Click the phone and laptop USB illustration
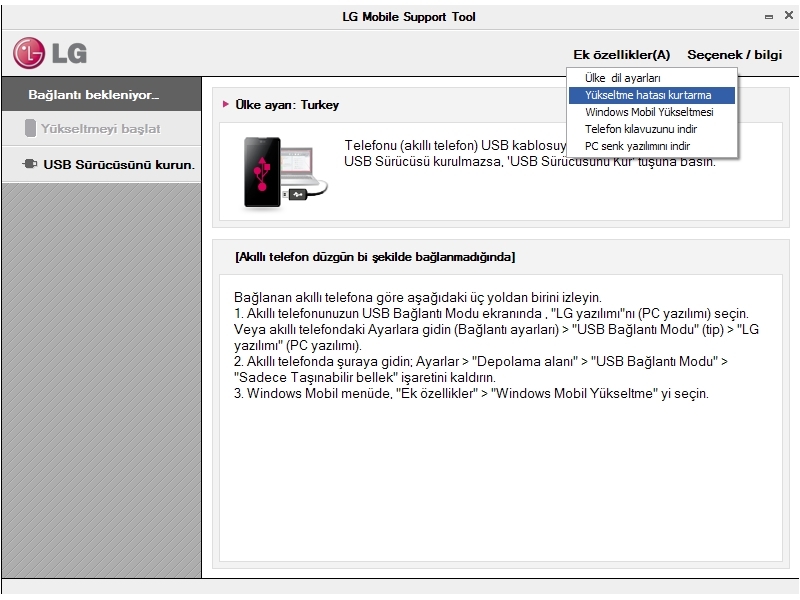The width and height of the screenshot is (800, 600). pyautogui.click(x=284, y=172)
